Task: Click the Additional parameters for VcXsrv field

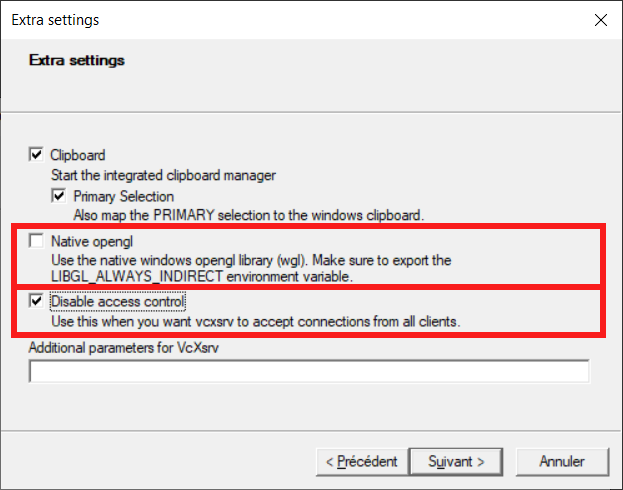Action: [x=309, y=372]
